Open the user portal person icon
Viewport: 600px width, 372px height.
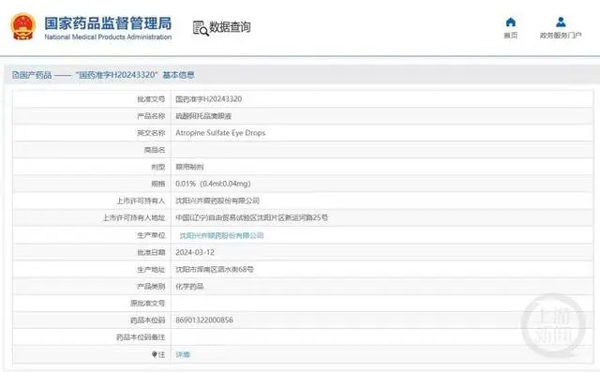pyautogui.click(x=561, y=22)
